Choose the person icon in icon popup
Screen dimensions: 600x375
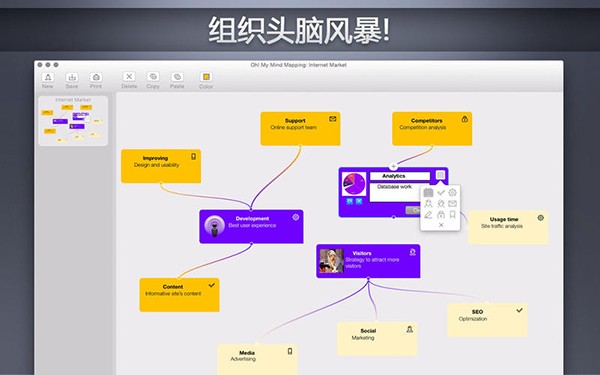coord(429,204)
